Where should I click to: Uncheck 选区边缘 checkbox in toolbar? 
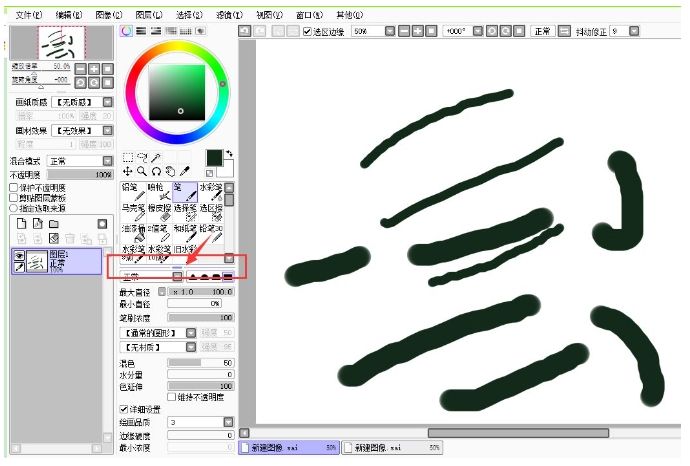[307, 31]
